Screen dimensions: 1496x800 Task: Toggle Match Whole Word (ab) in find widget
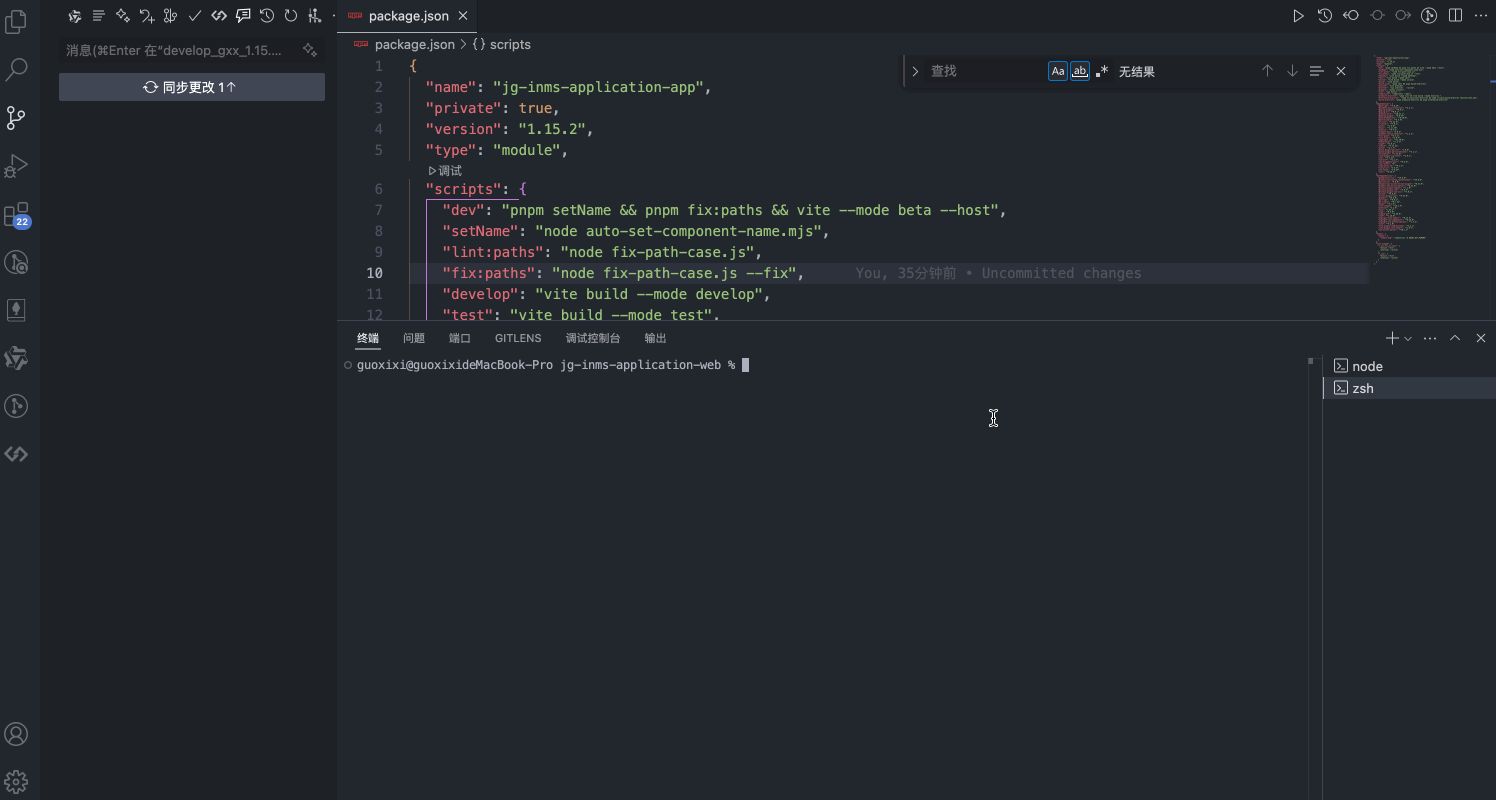tap(1080, 71)
